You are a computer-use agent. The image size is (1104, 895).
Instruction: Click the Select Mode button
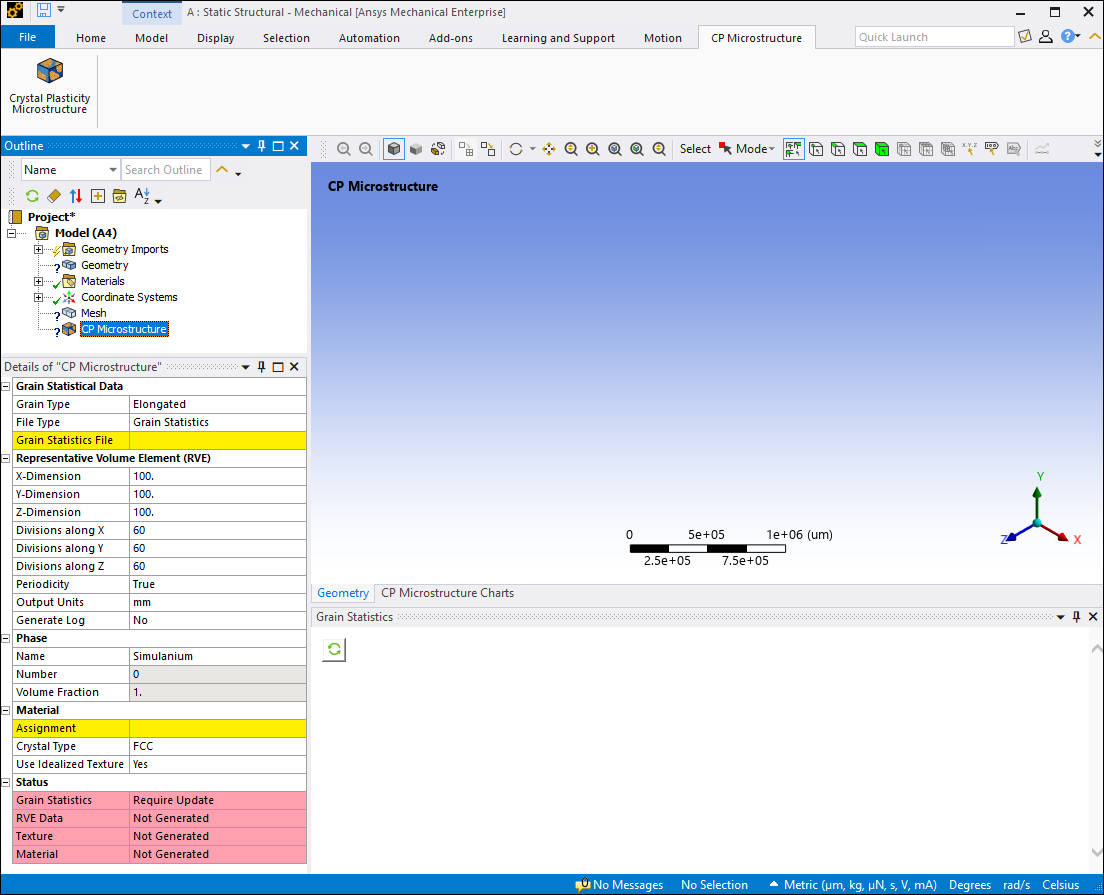tap(748, 149)
